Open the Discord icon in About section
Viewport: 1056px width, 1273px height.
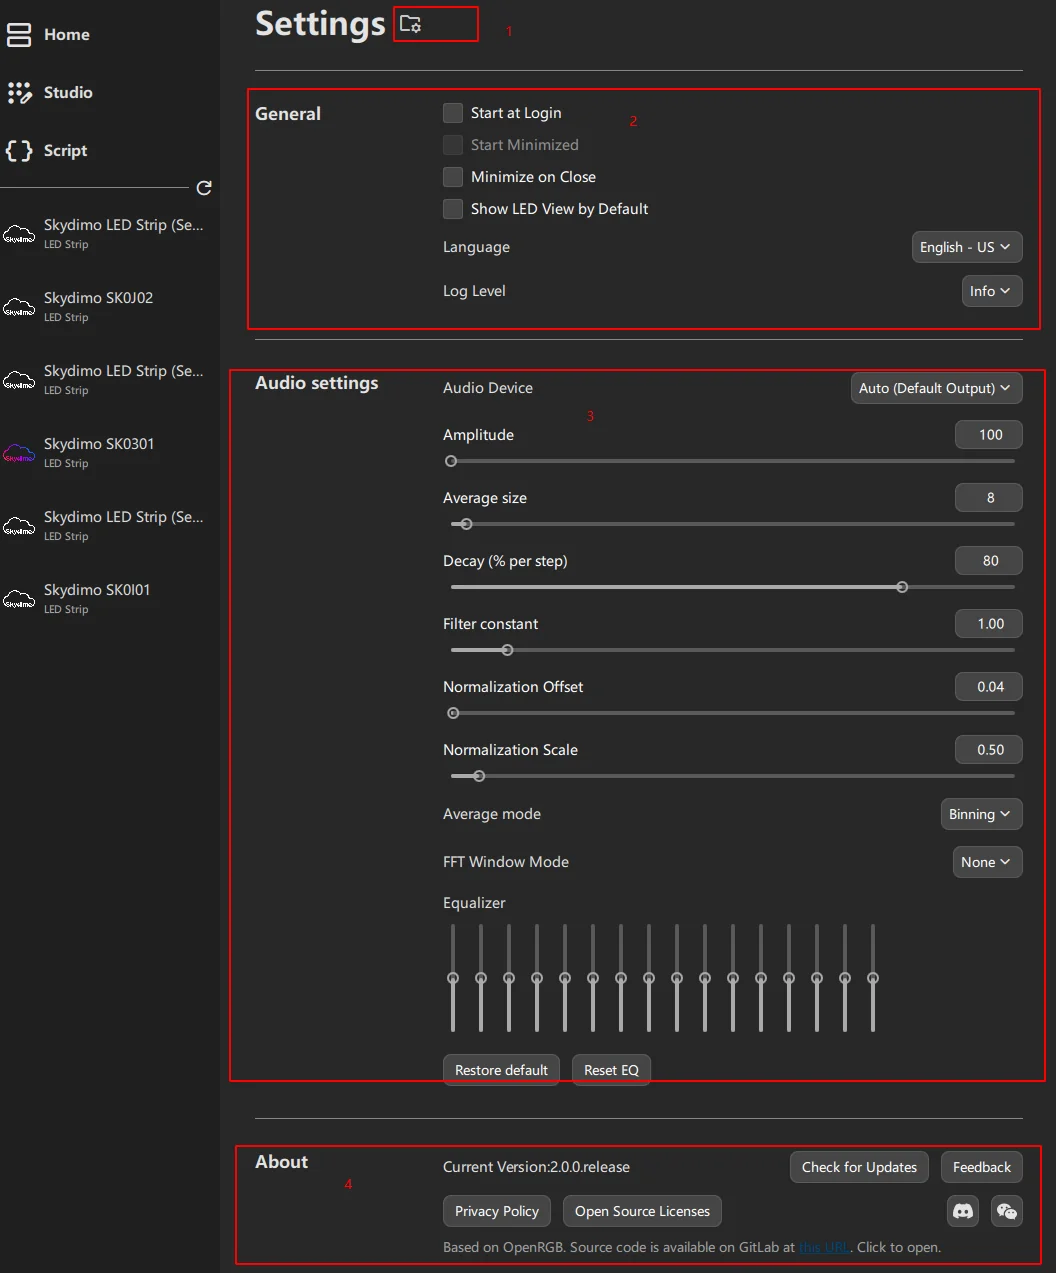tap(962, 1211)
